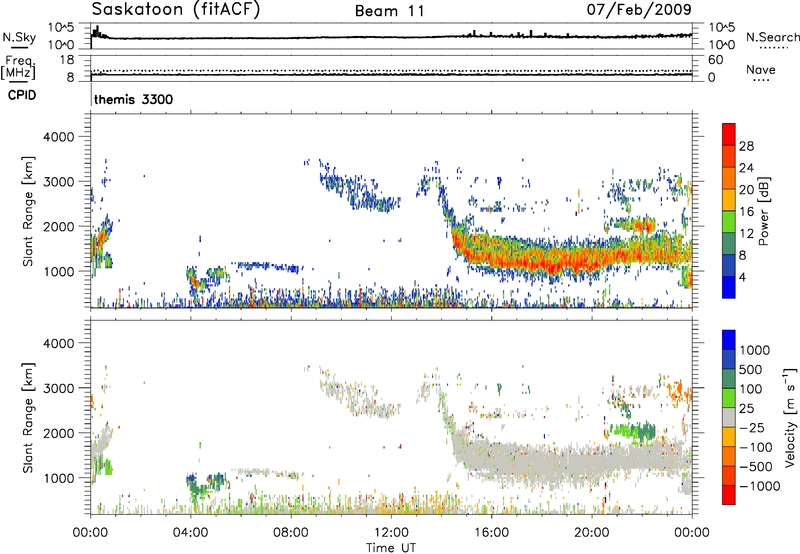The image size is (800, 554).
Task: Click the "60" Nave axis tick
Action: pyautogui.click(x=715, y=60)
